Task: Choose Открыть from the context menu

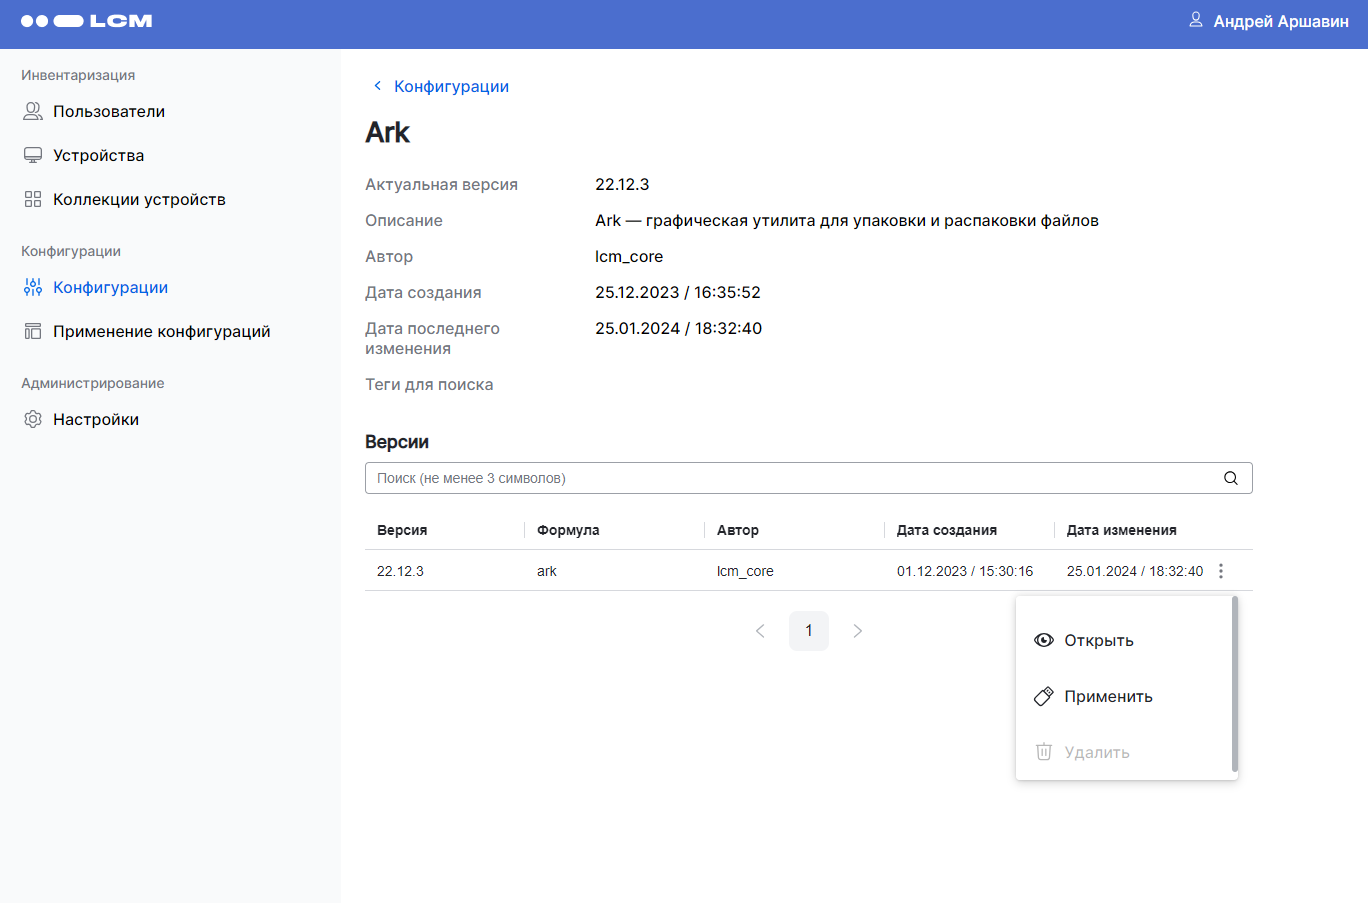Action: click(x=1098, y=641)
